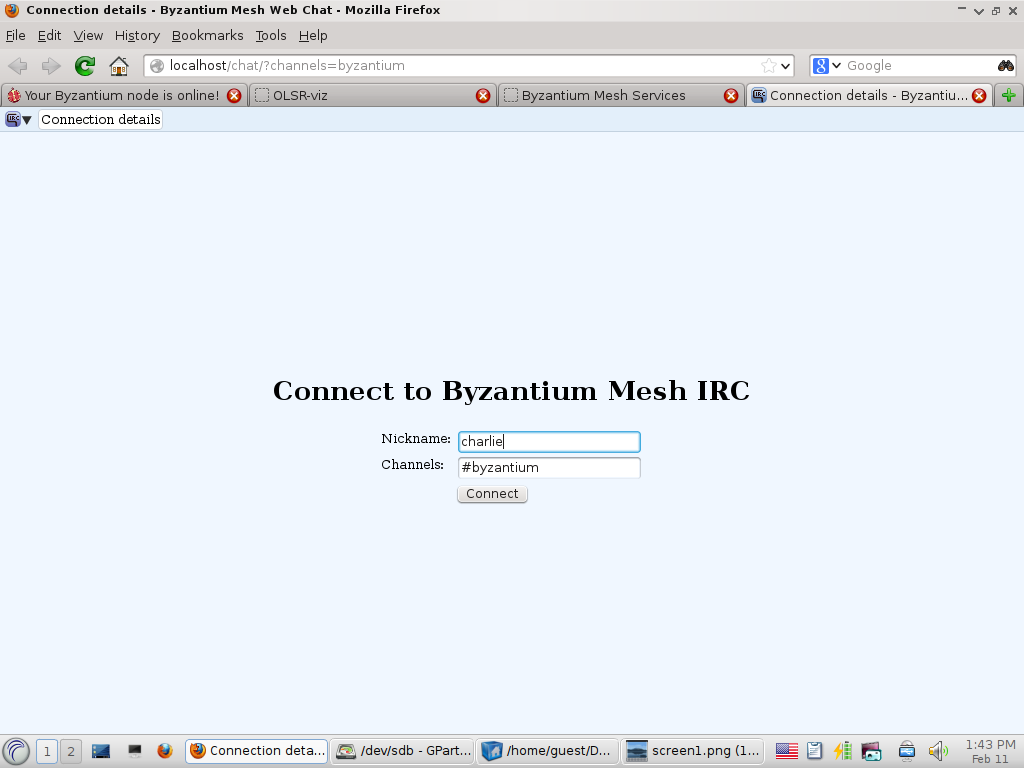Image resolution: width=1024 pixels, height=768 pixels.
Task: Open the Help menu
Action: coord(313,35)
